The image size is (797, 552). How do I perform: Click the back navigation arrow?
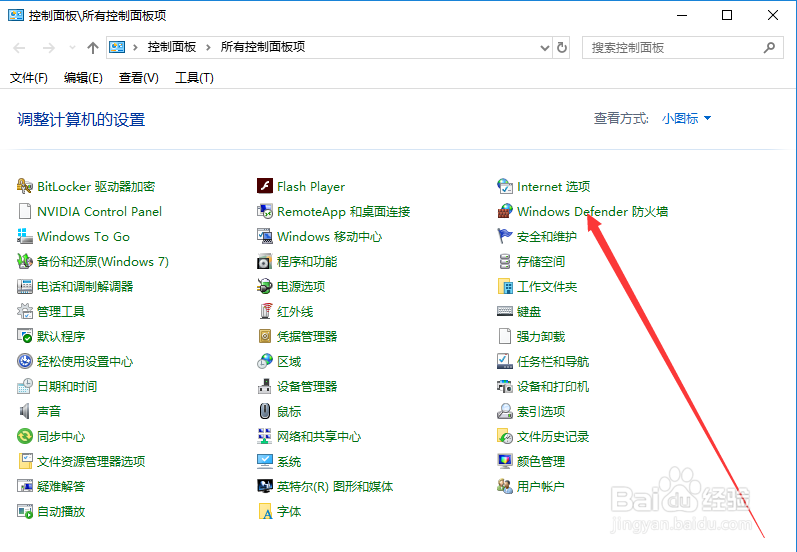pyautogui.click(x=19, y=48)
